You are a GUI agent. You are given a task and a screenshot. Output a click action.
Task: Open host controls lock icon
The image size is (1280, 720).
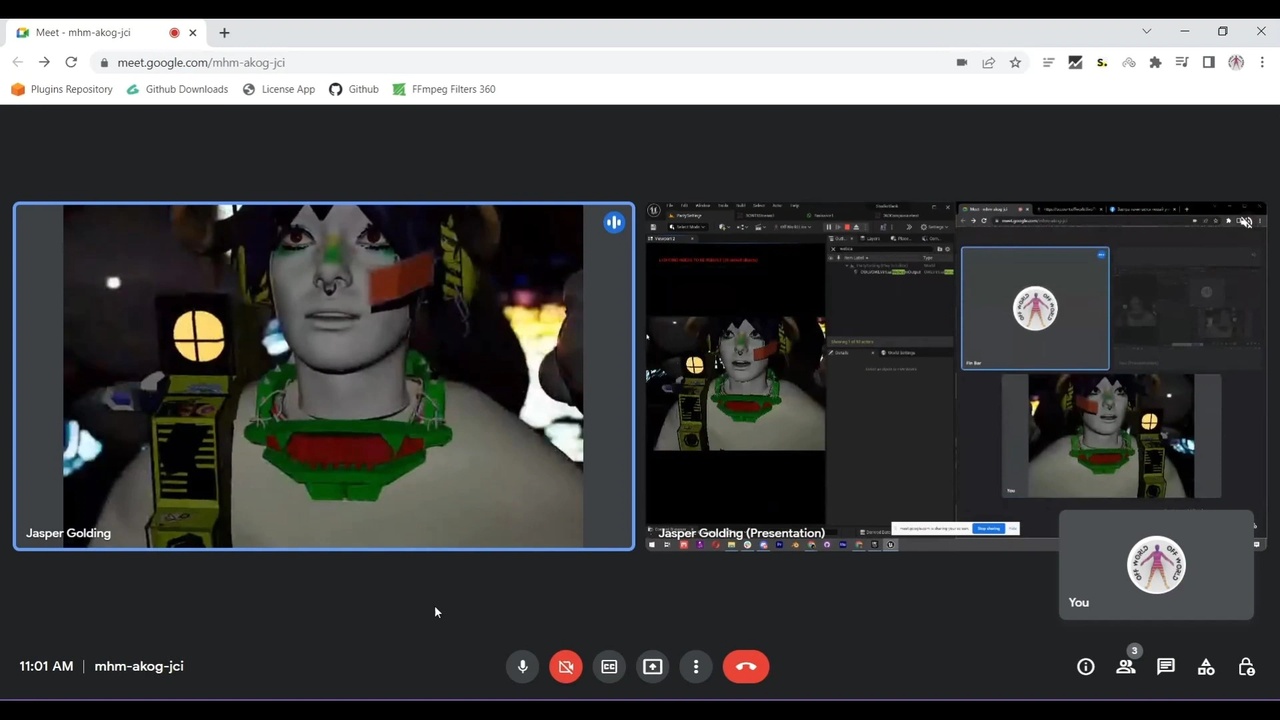1246,667
